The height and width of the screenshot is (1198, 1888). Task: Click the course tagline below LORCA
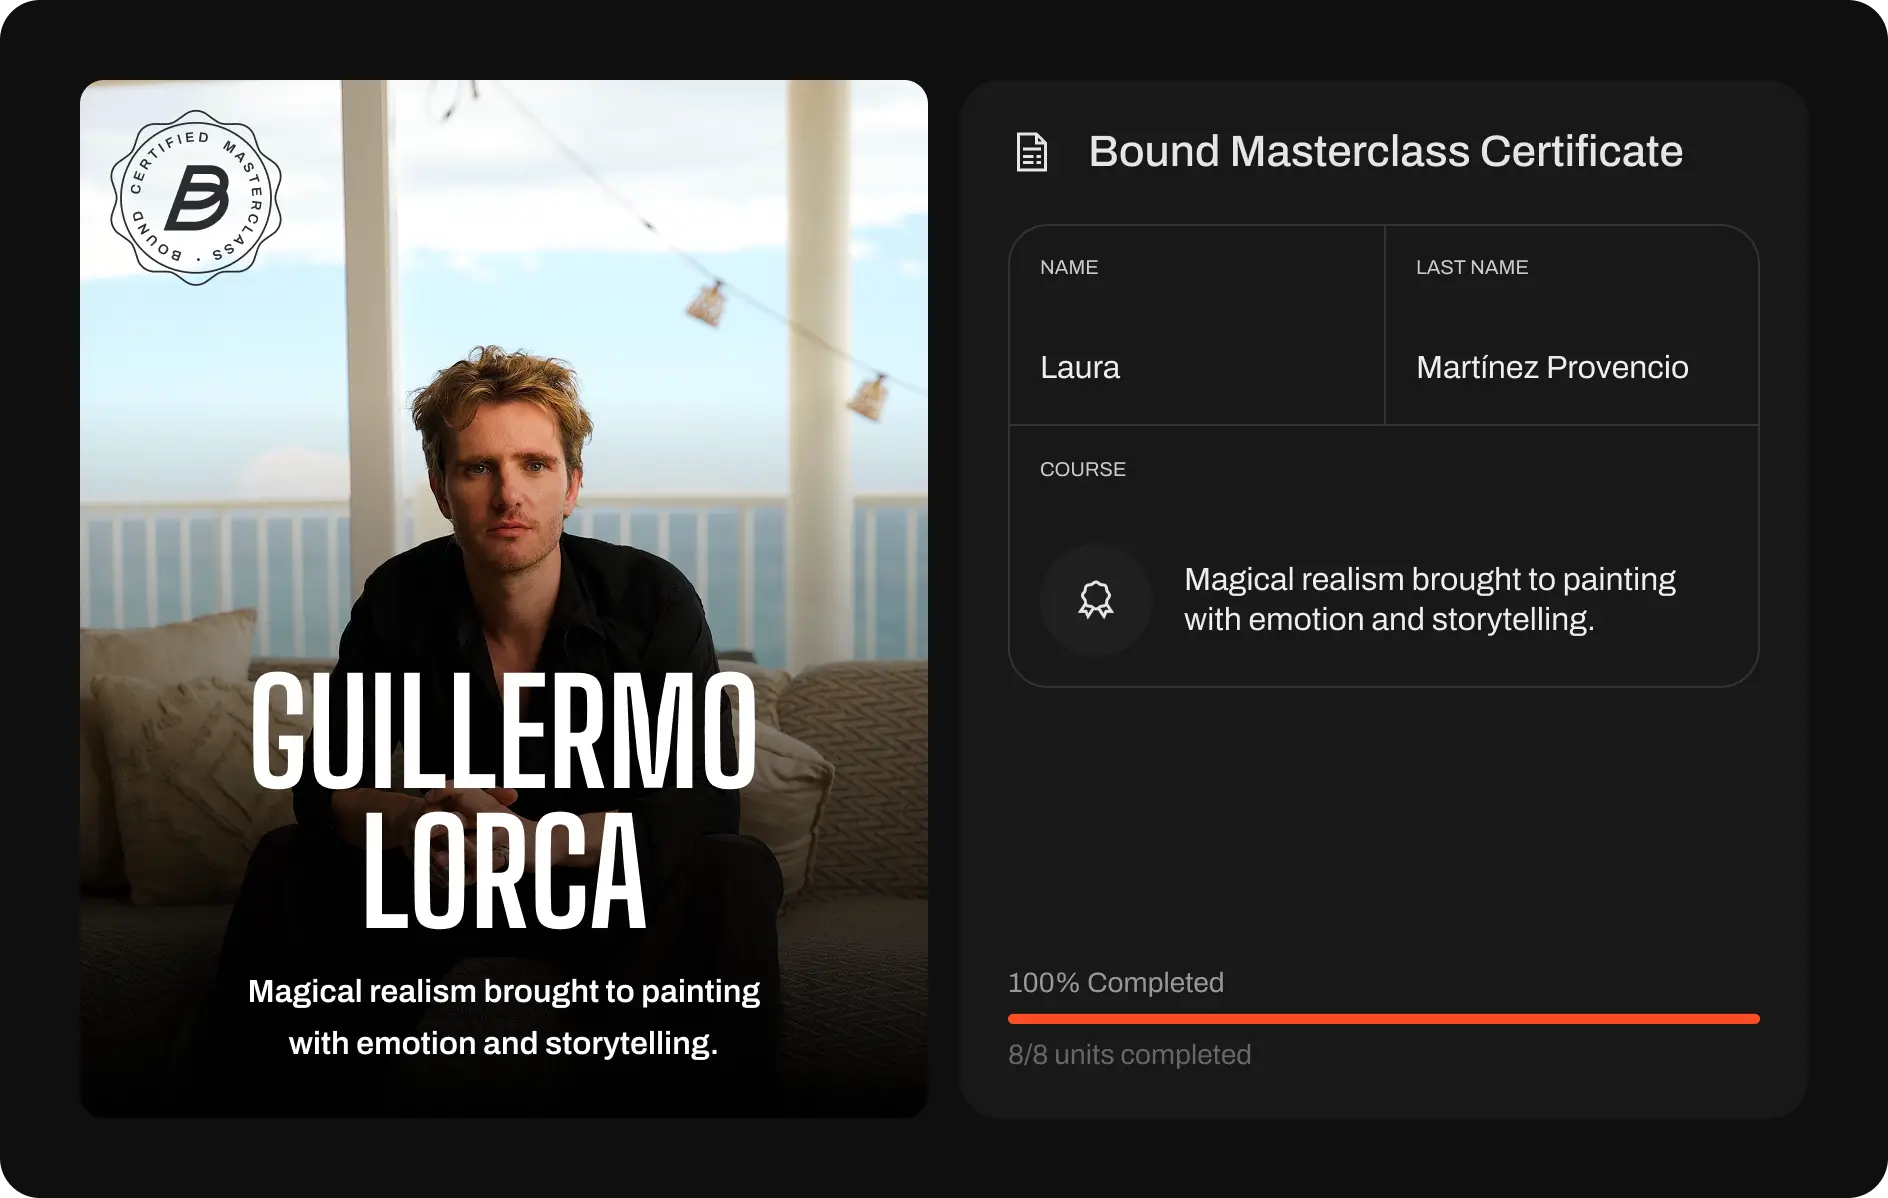tap(503, 1017)
